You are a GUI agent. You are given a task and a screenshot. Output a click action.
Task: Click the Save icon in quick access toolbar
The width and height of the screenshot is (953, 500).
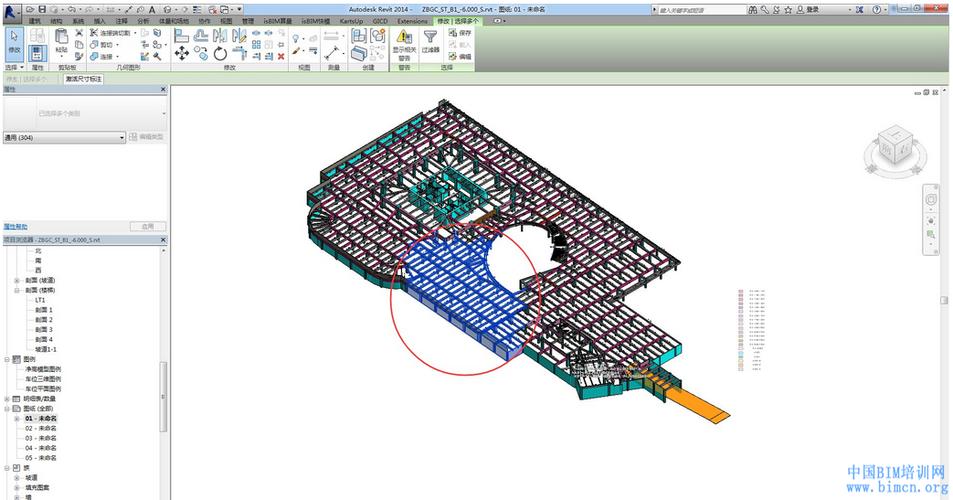pos(43,10)
